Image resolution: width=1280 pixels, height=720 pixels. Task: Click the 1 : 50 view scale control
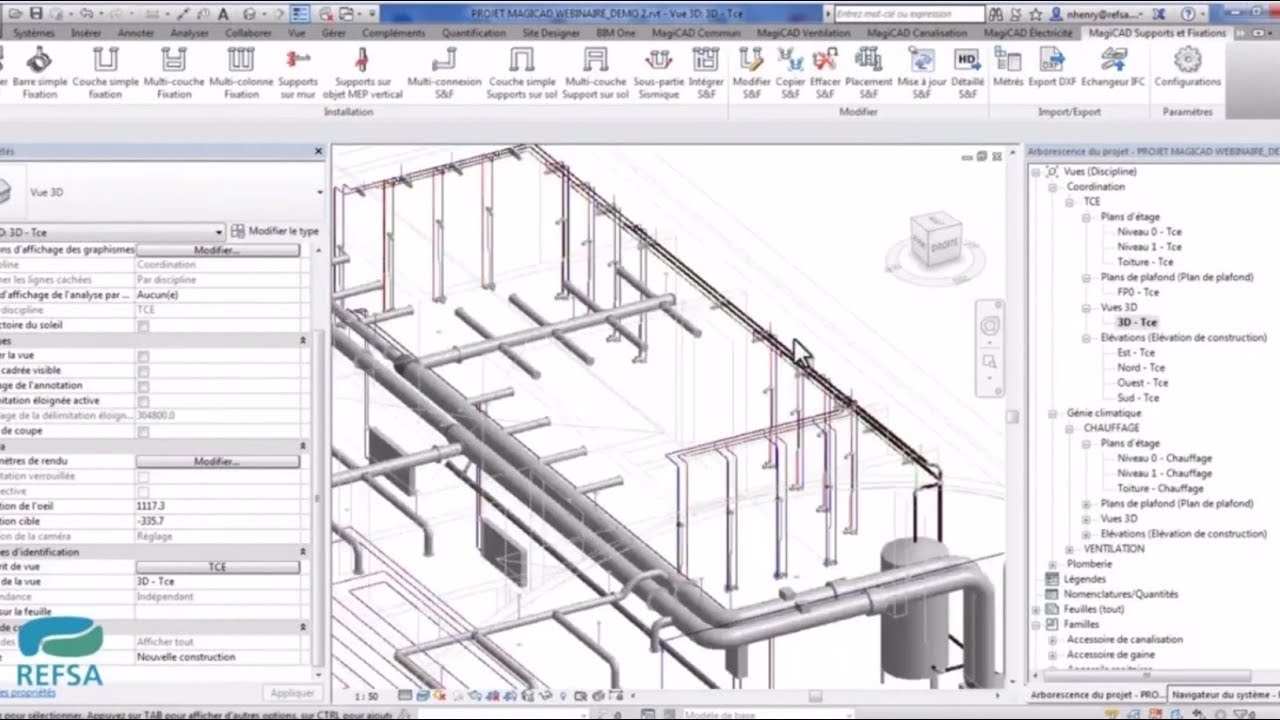(x=366, y=696)
